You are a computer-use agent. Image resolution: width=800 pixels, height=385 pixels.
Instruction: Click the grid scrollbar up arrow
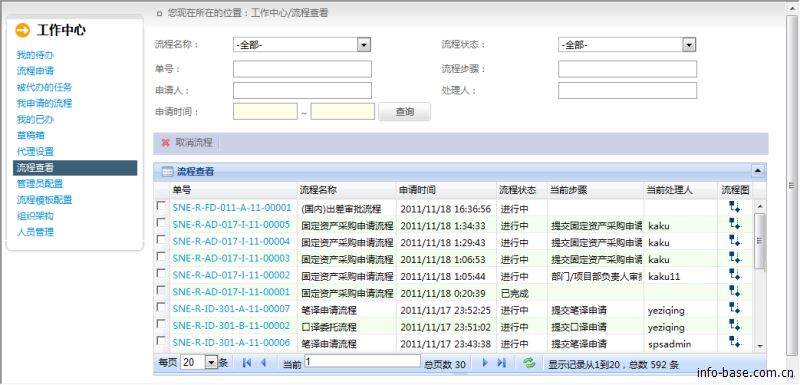point(760,207)
